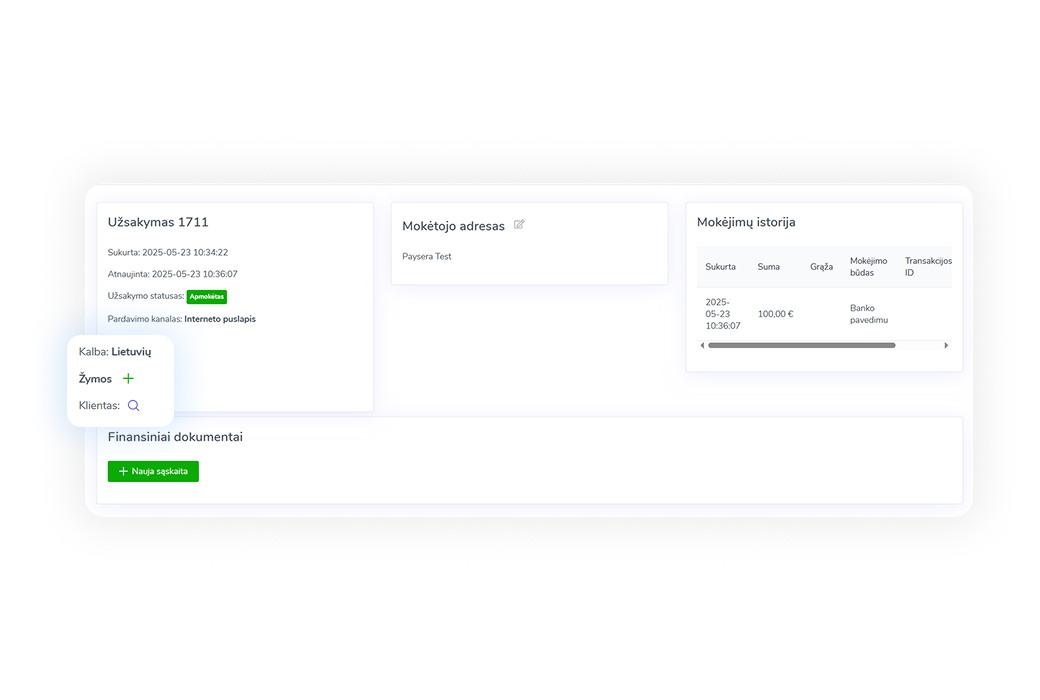The image size is (1040, 700).
Task: Click the Paysera Test payer address text
Action: coord(427,257)
